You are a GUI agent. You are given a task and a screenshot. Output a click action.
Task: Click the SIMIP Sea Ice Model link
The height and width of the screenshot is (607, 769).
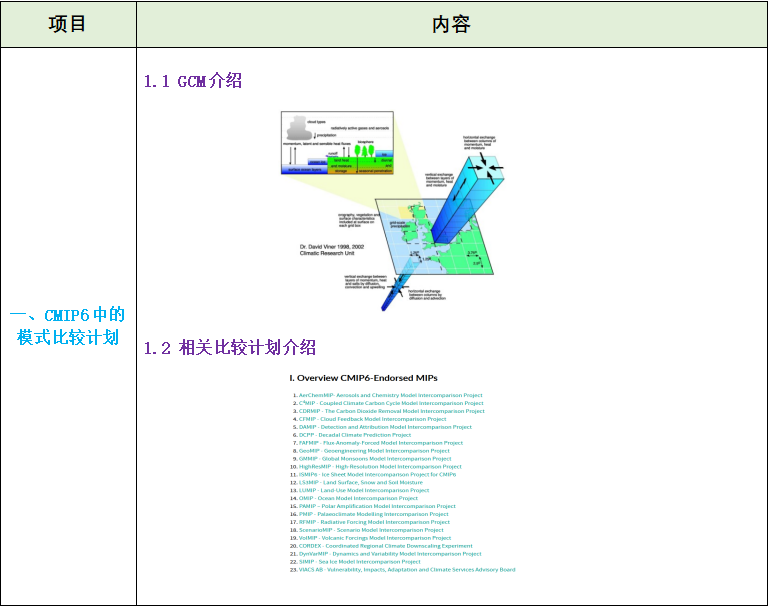pos(359,561)
